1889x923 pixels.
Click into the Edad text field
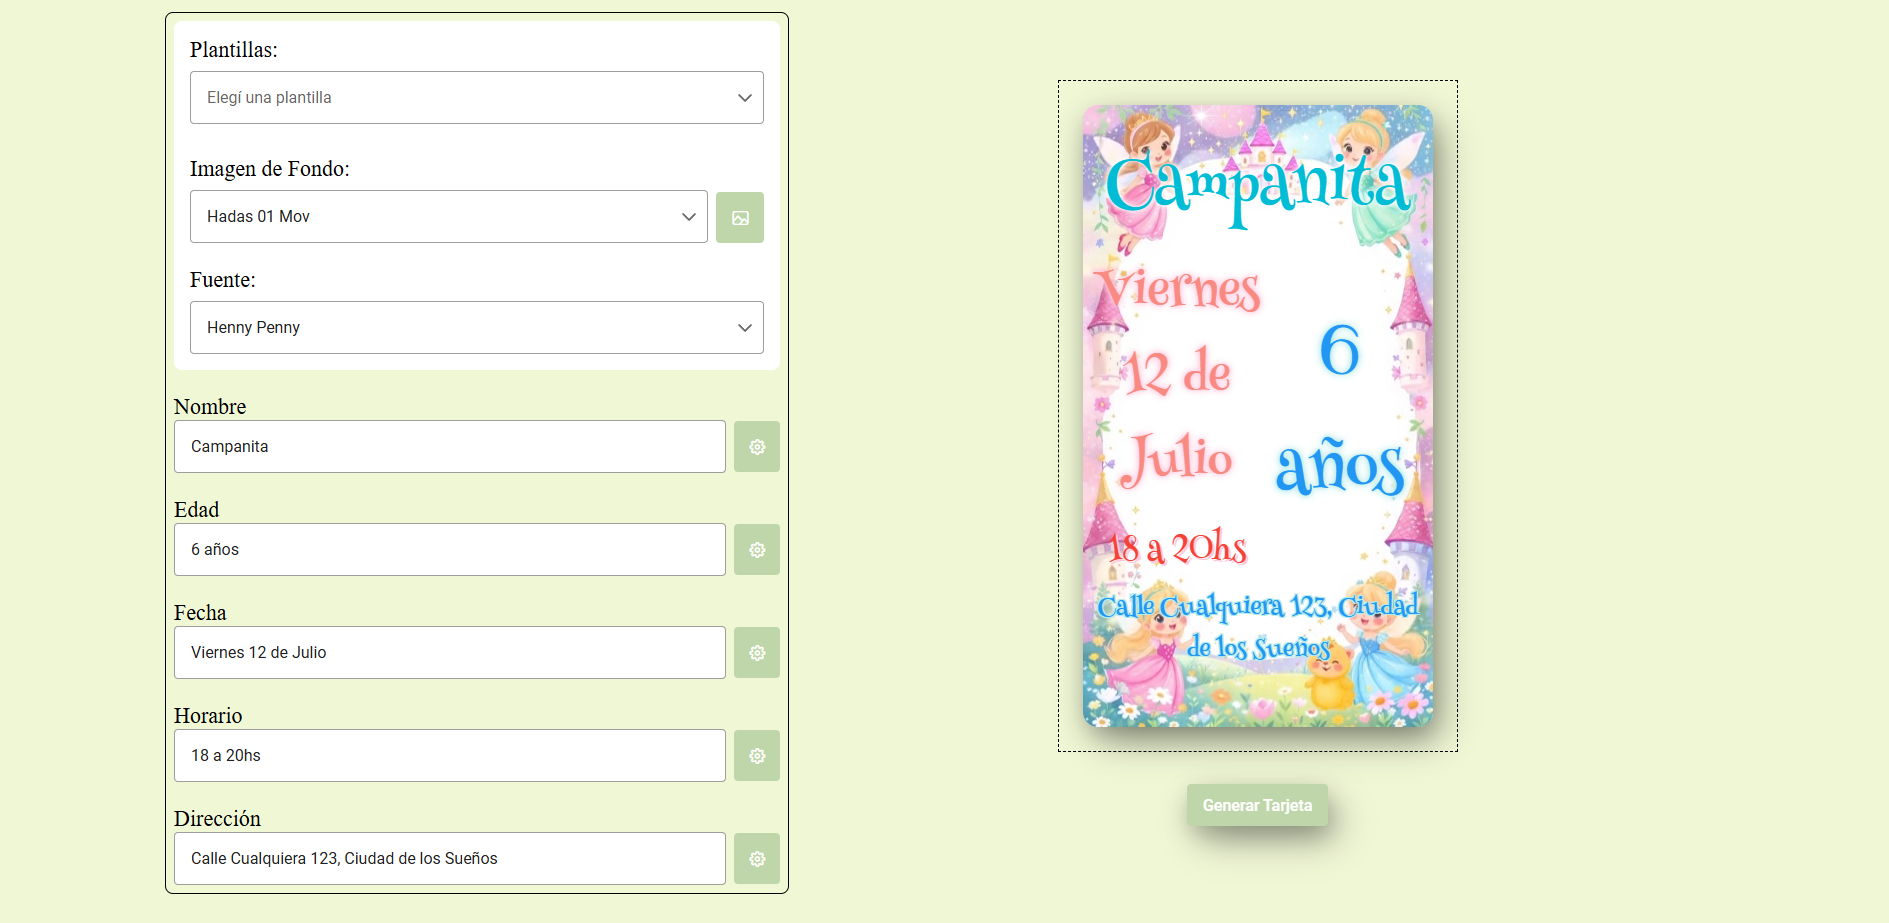(x=449, y=550)
